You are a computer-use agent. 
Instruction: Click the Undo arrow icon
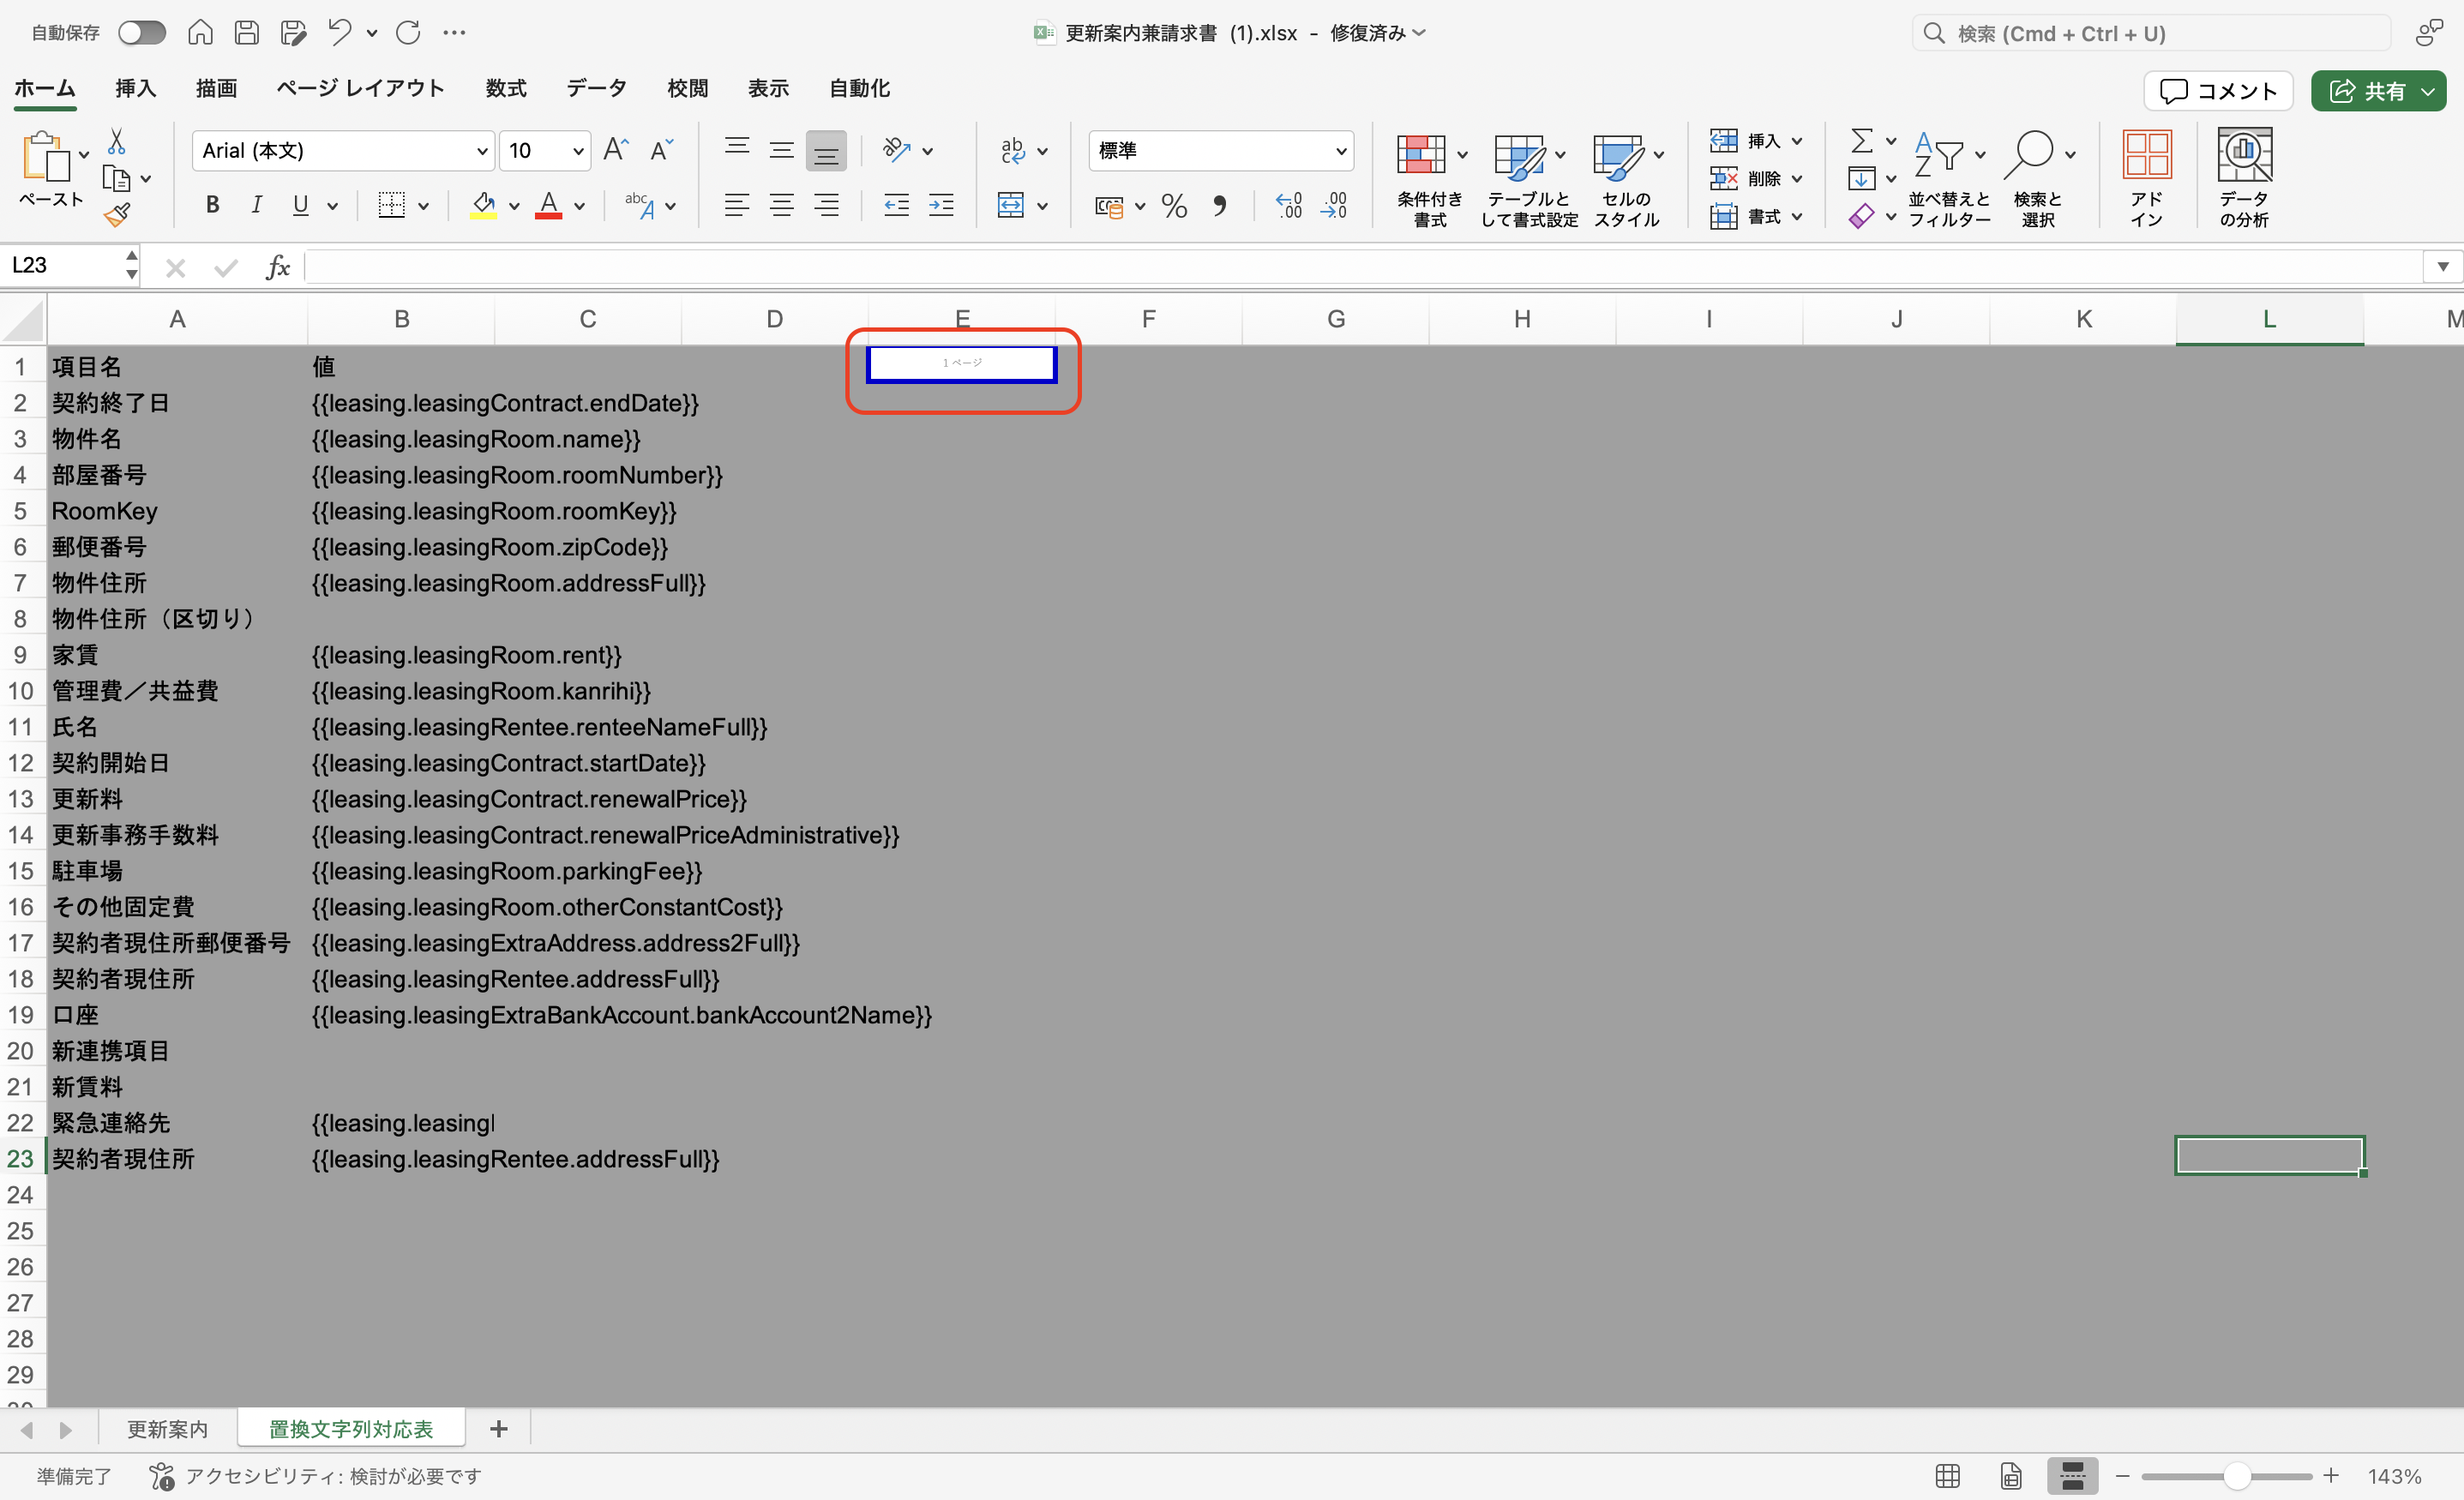click(x=340, y=33)
